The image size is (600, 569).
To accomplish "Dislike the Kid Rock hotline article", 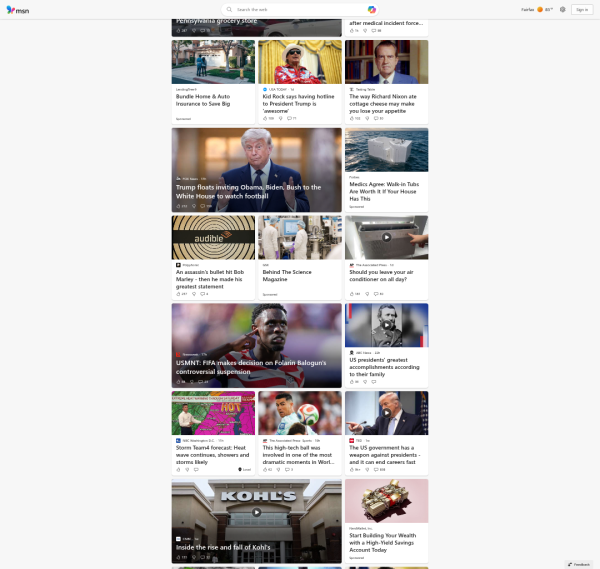I will [280, 119].
